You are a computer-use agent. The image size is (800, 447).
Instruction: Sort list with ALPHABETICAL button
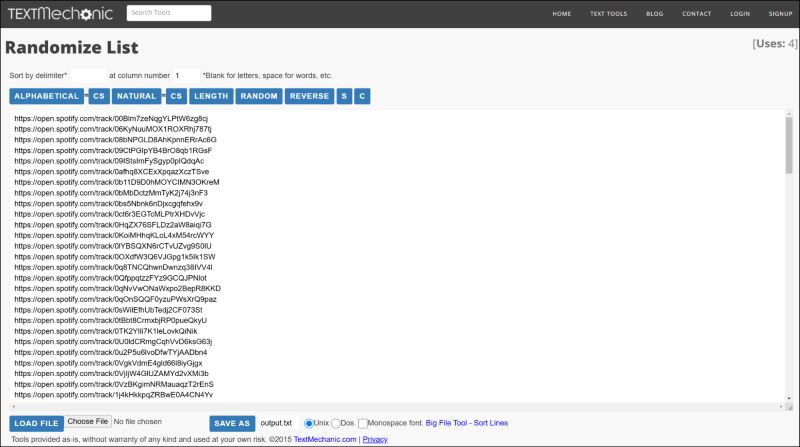[x=46, y=96]
